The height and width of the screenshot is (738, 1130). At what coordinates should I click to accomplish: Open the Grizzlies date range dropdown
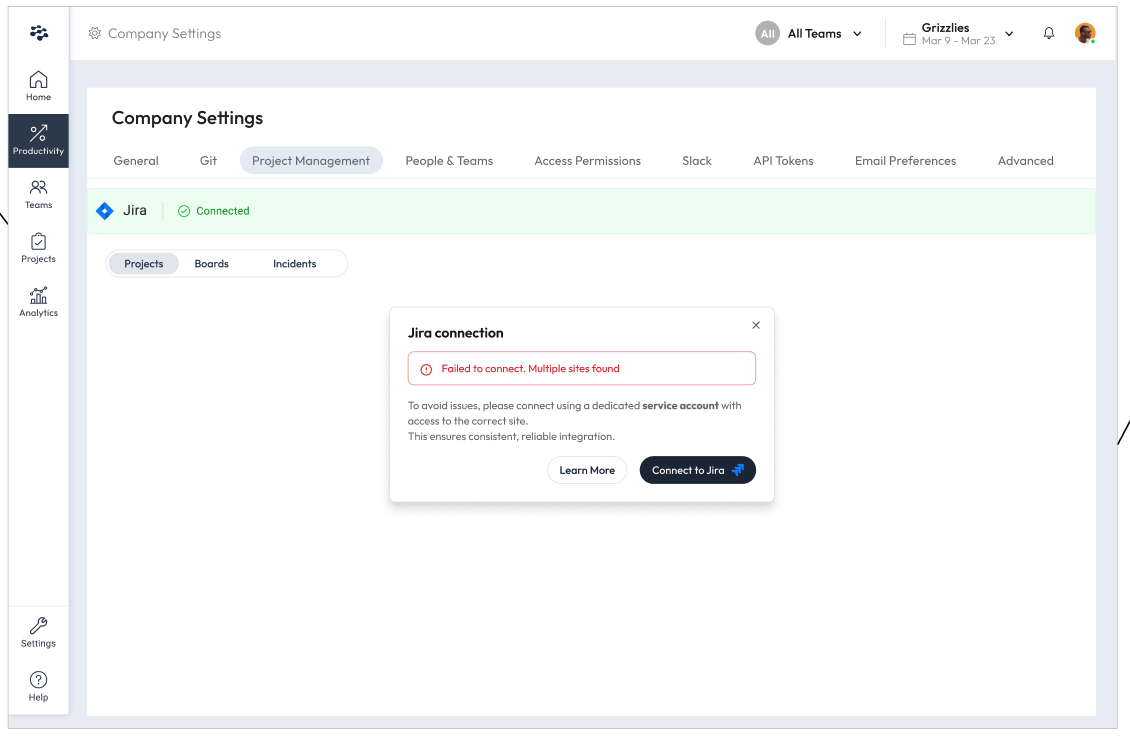point(958,34)
